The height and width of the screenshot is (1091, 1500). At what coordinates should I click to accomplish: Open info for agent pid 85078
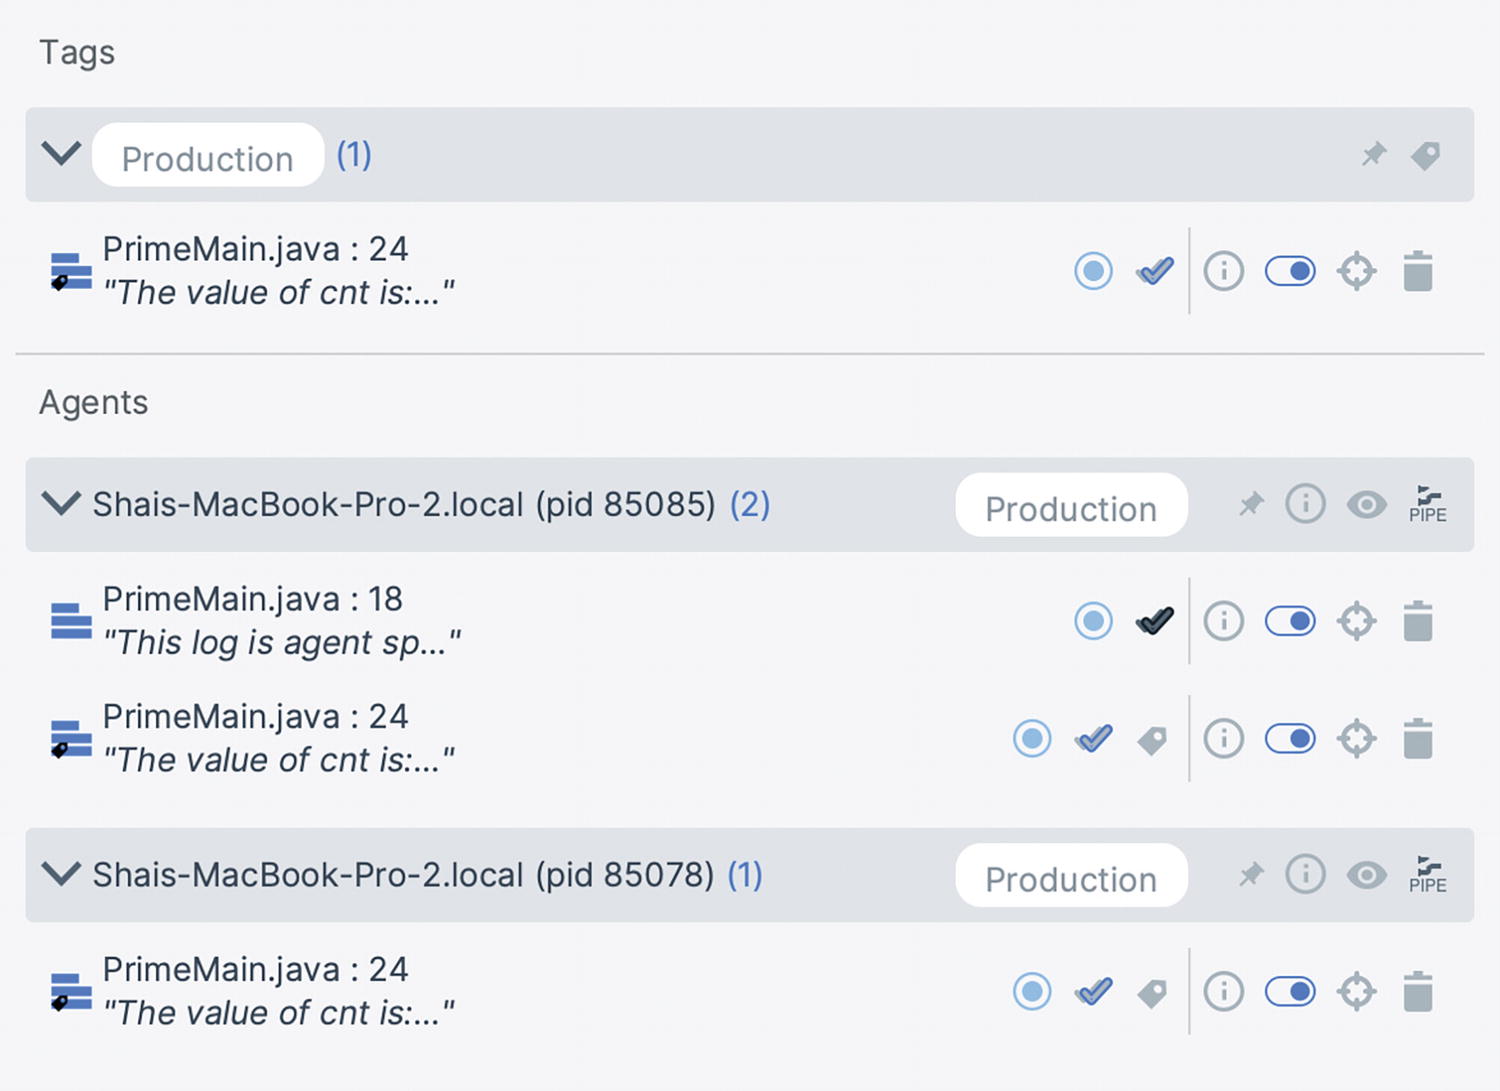[1305, 875]
